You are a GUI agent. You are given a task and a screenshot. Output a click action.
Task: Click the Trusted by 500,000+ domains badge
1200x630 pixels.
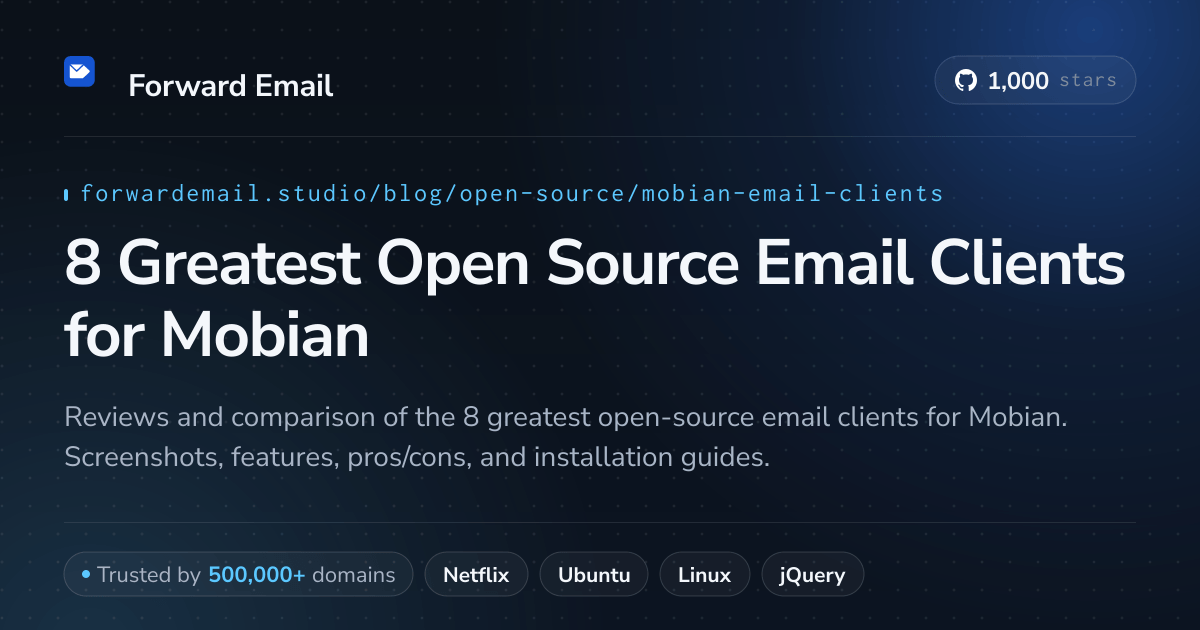[238, 575]
